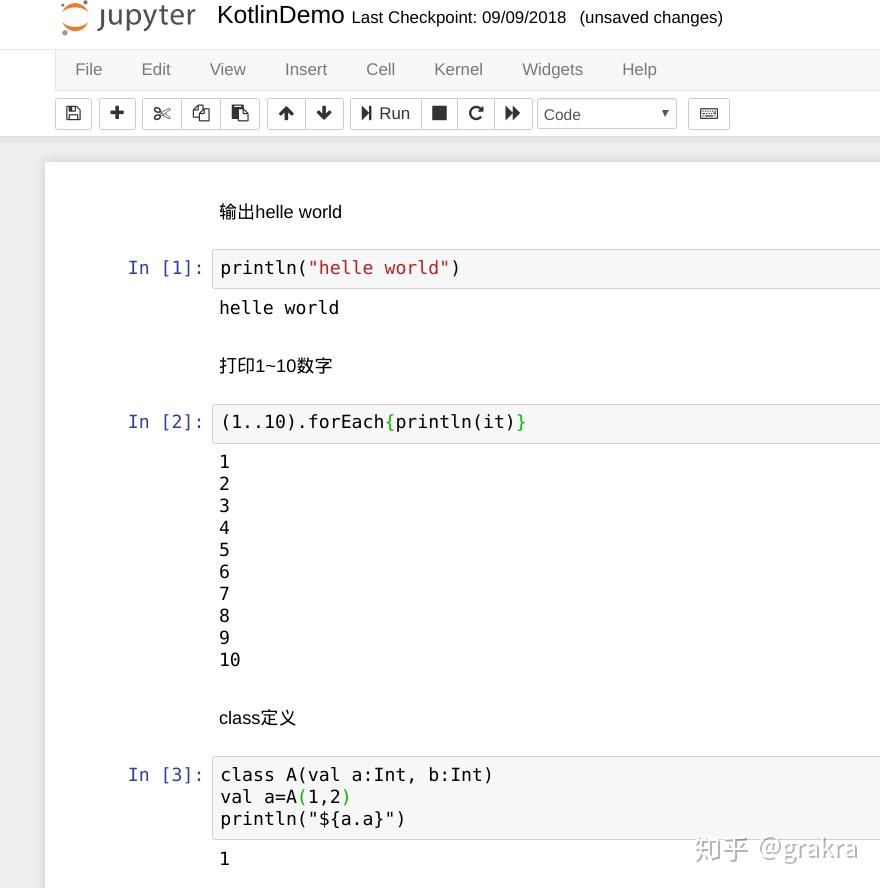Cut the selected cell using the scissors icon
The width and height of the screenshot is (880, 888).
coord(161,113)
